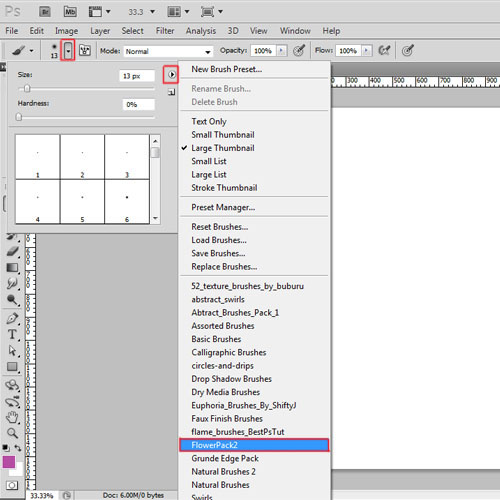Launch Adobe Bridge with the Br icon
The width and height of the screenshot is (500, 500).
pyautogui.click(x=45, y=12)
